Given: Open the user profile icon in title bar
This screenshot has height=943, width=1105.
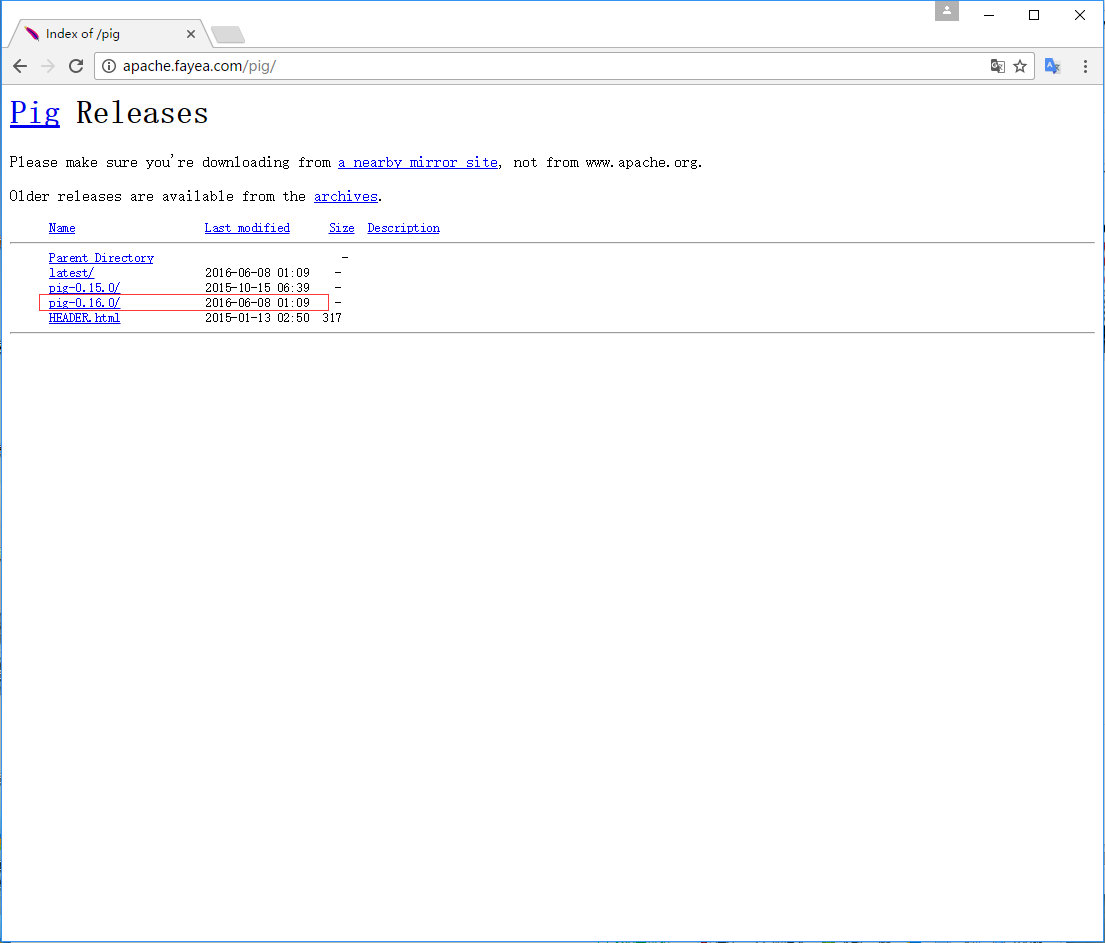Looking at the screenshot, I should (x=946, y=11).
